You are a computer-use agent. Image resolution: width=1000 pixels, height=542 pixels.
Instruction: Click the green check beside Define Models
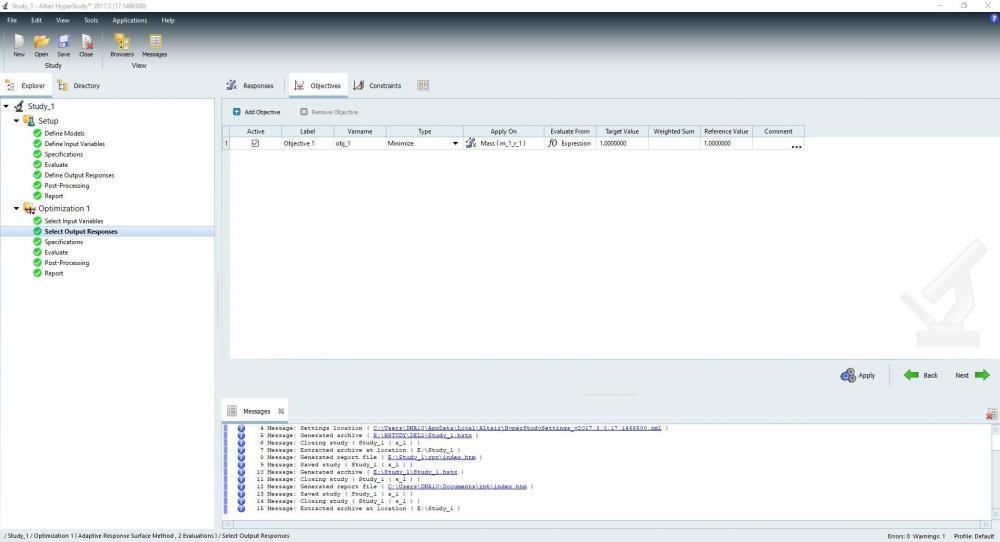(x=38, y=133)
